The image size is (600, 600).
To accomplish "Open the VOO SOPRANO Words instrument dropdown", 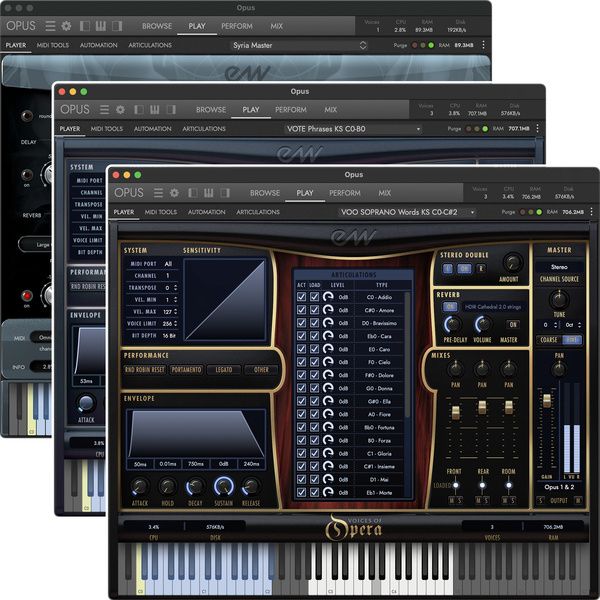I will pos(407,212).
